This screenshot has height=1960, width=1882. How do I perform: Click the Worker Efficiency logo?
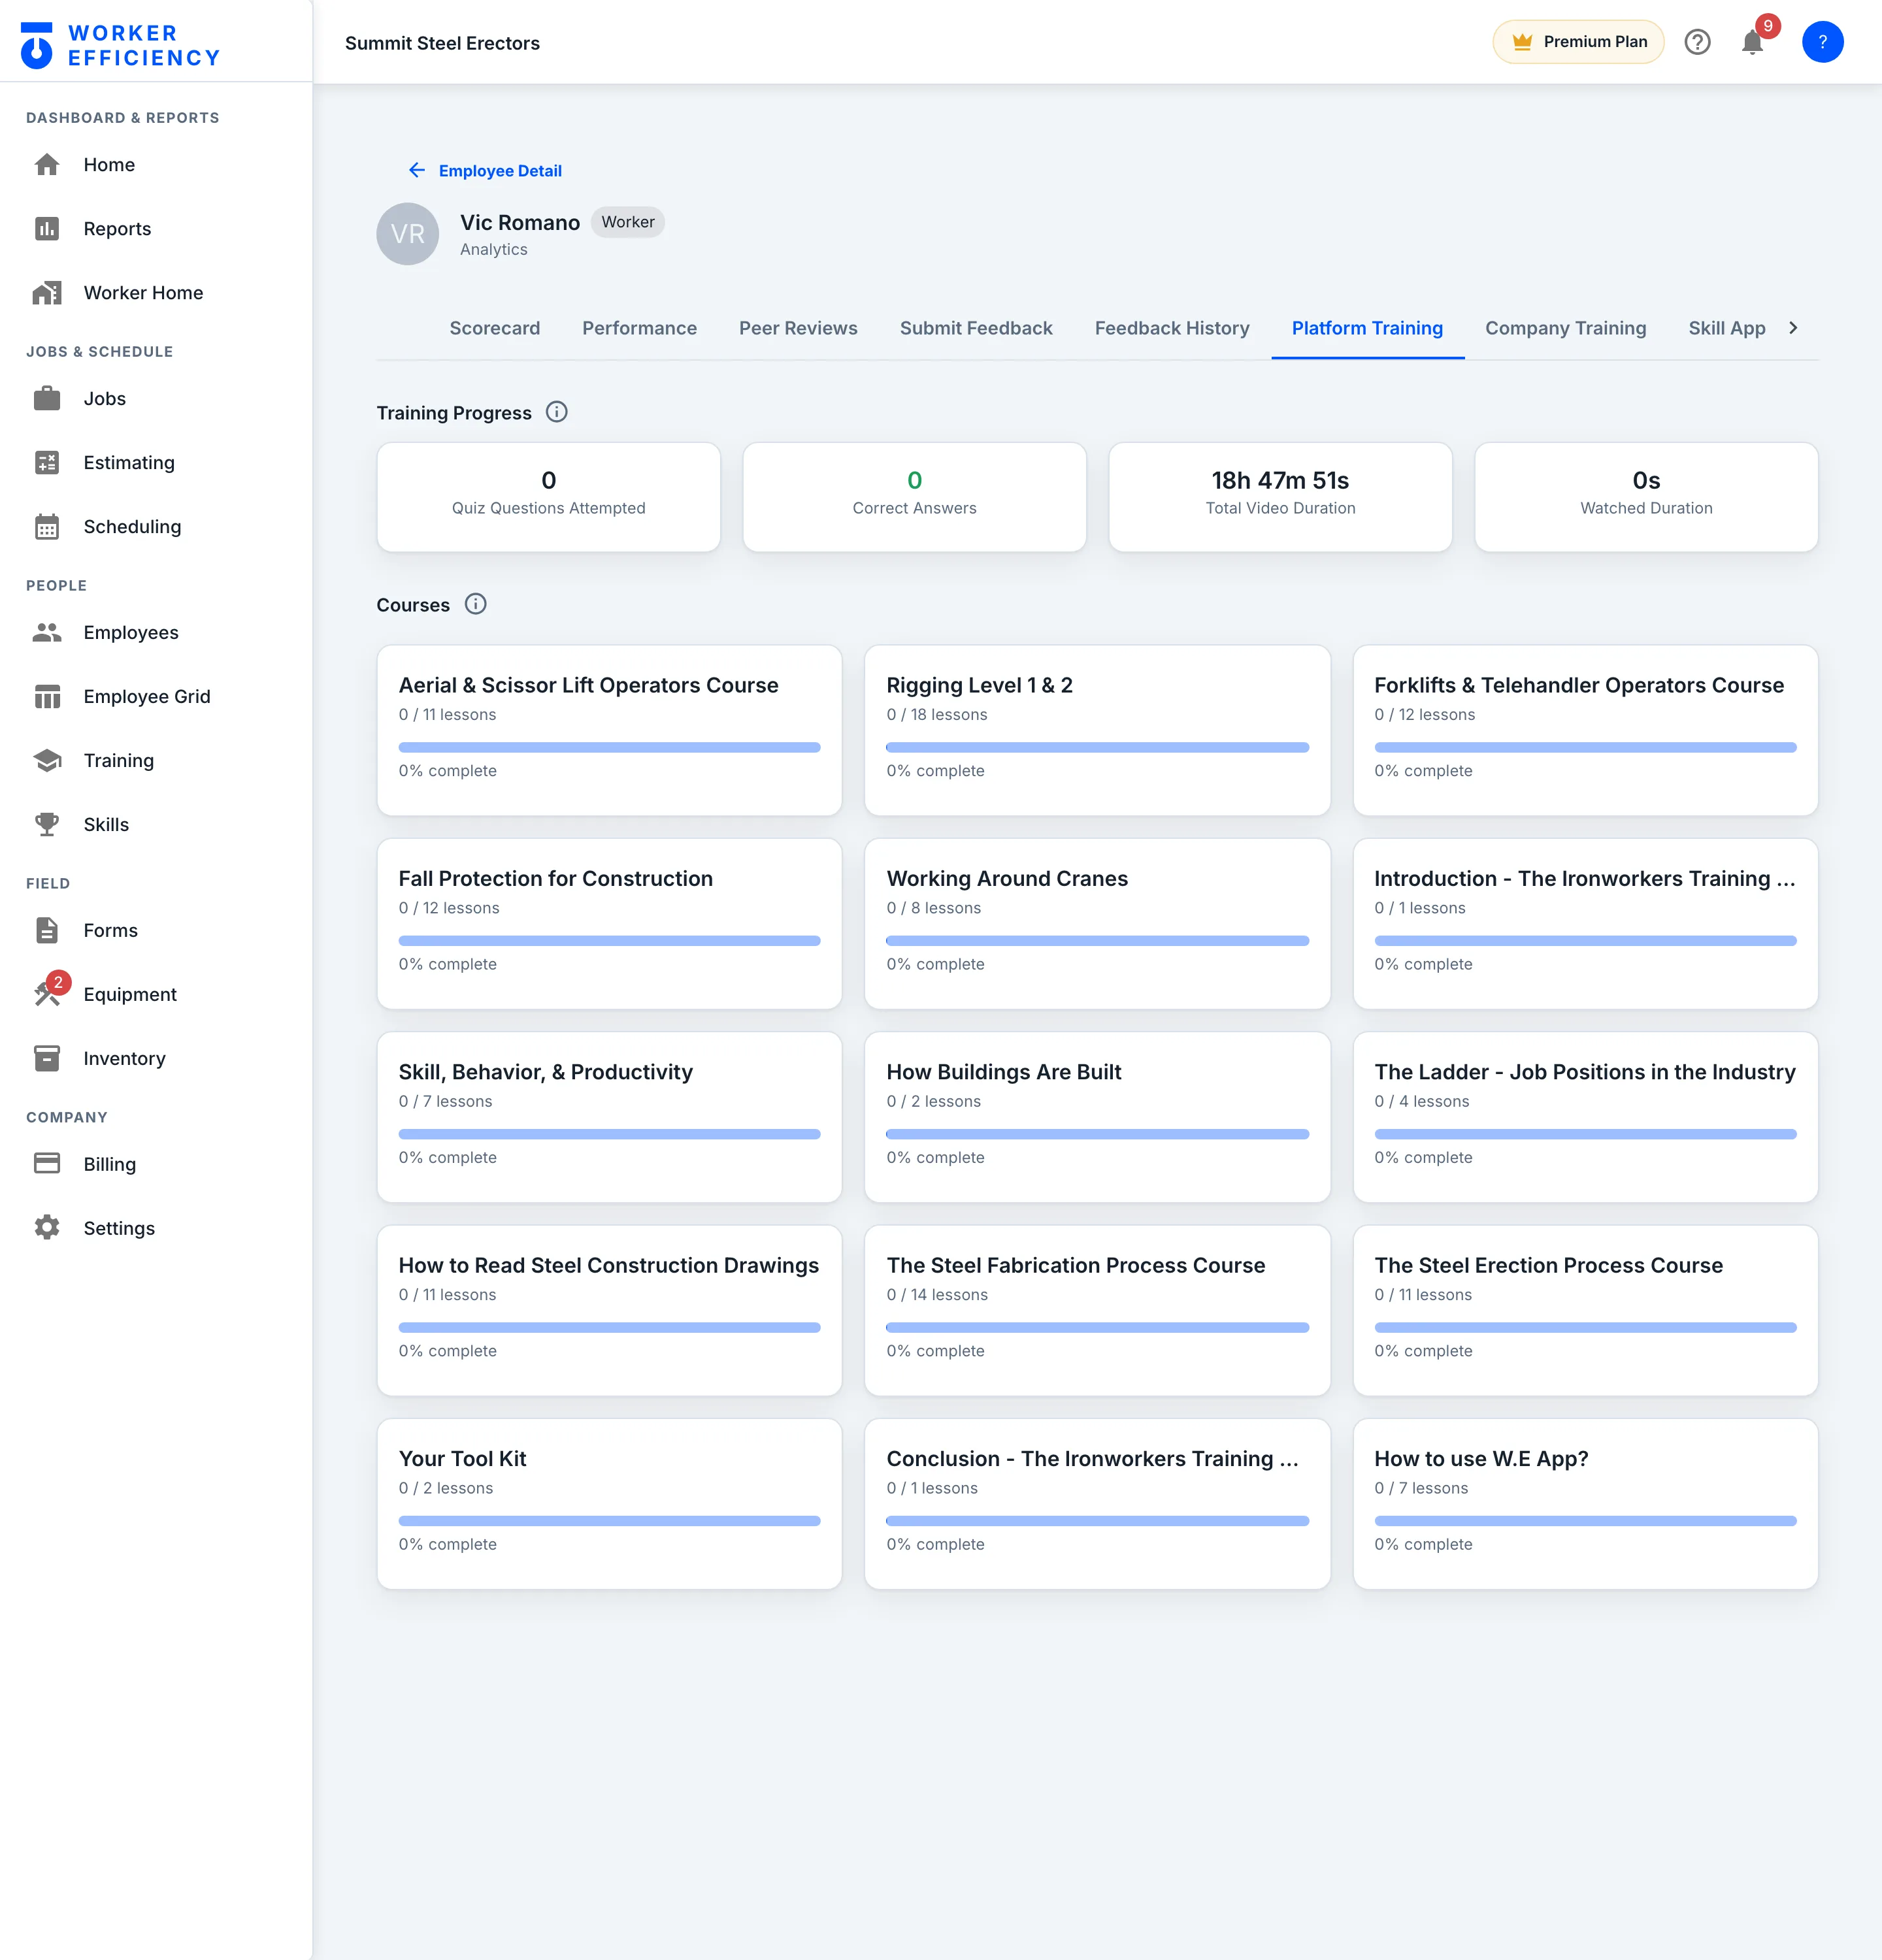(120, 45)
